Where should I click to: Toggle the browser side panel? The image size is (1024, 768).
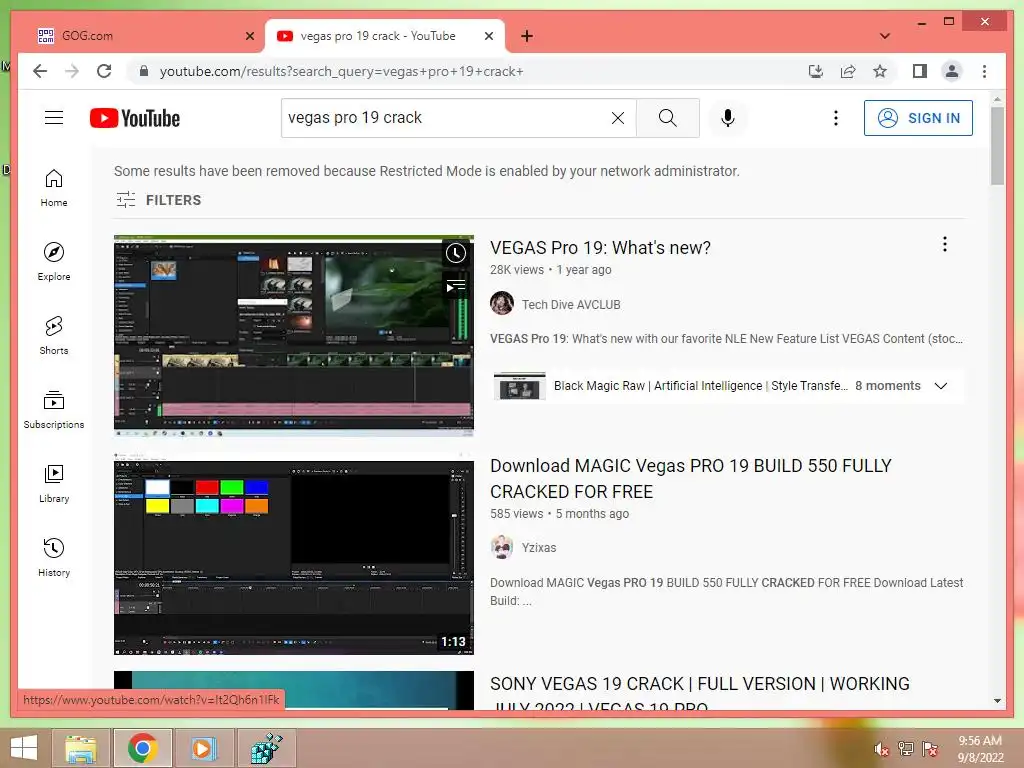pos(920,71)
